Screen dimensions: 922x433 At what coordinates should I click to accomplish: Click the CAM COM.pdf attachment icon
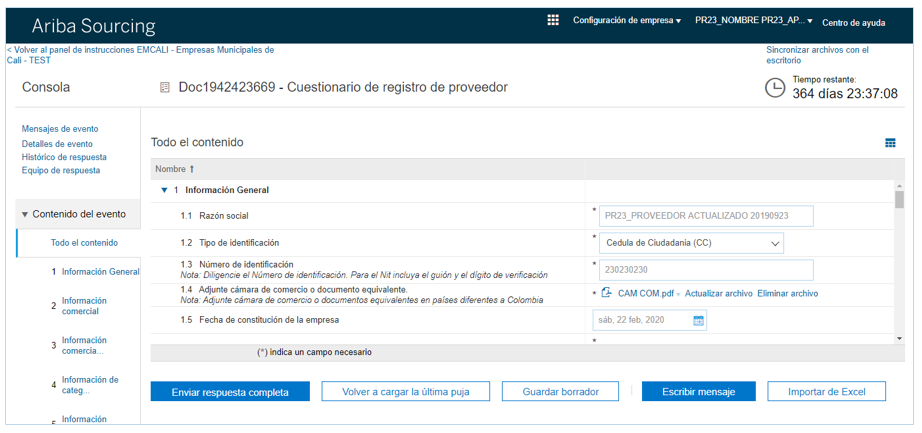pyautogui.click(x=606, y=293)
